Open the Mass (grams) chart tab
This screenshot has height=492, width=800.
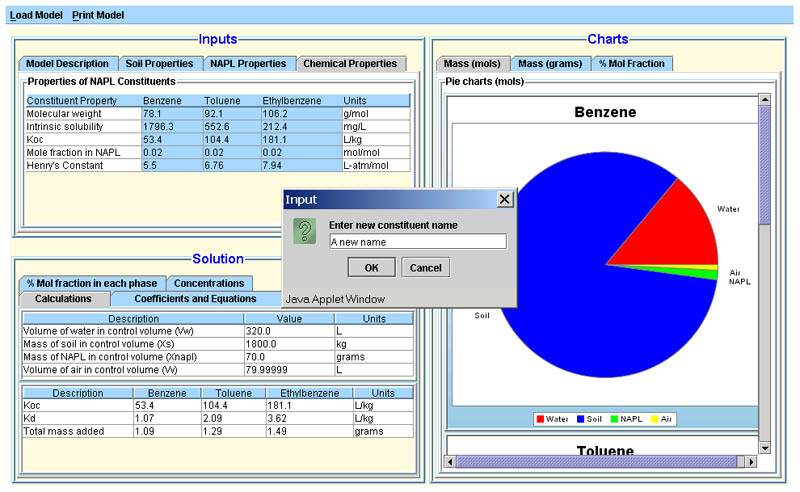click(x=550, y=63)
